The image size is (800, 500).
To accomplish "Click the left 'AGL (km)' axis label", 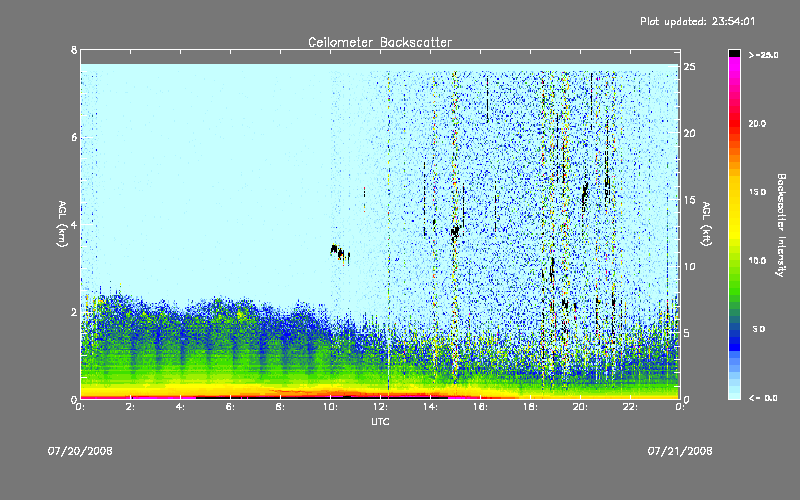I will pos(62,224).
